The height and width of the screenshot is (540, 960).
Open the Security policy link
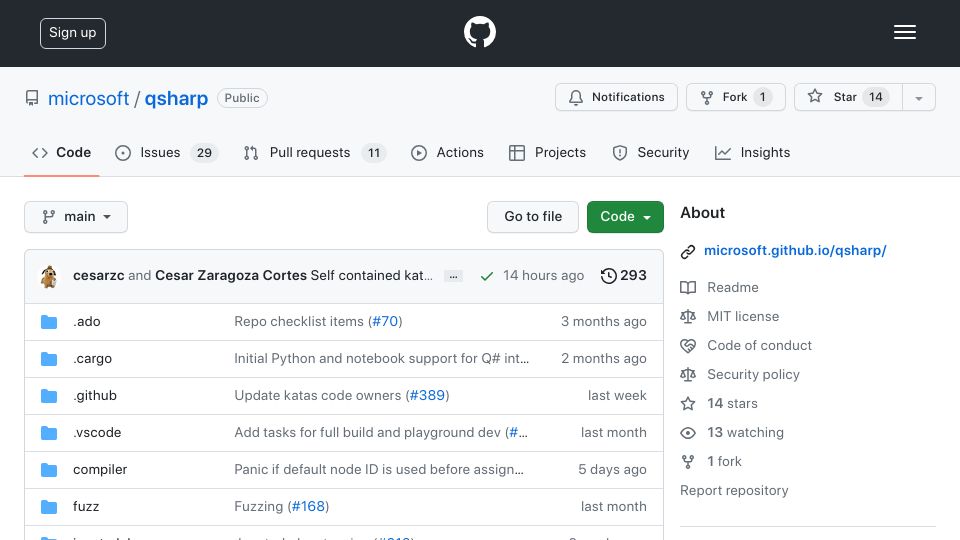(753, 374)
